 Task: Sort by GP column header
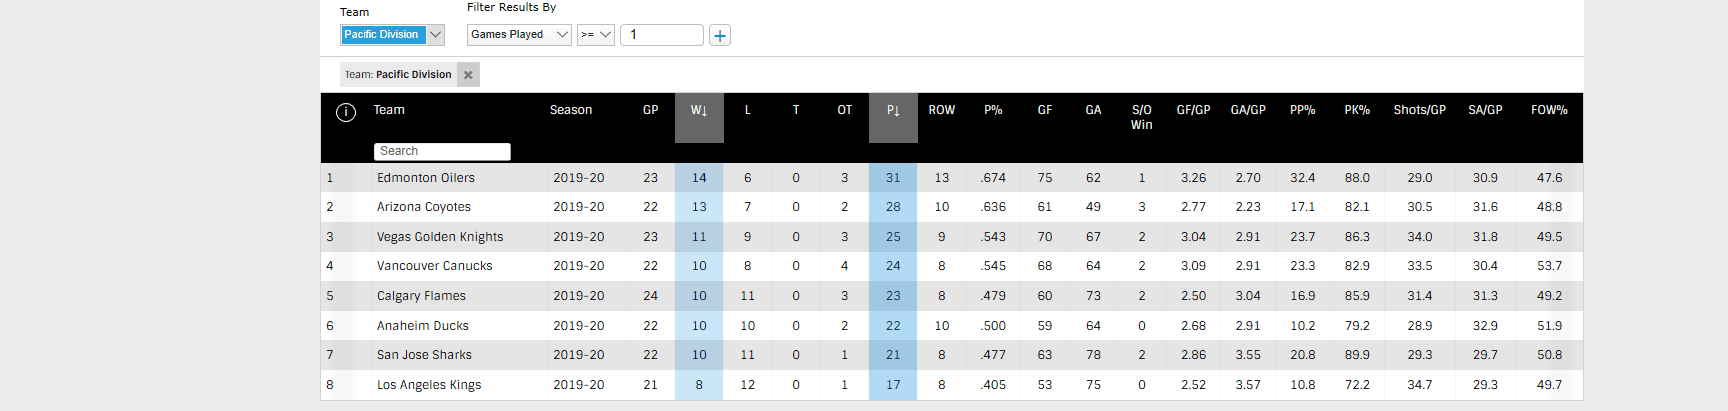(651, 110)
